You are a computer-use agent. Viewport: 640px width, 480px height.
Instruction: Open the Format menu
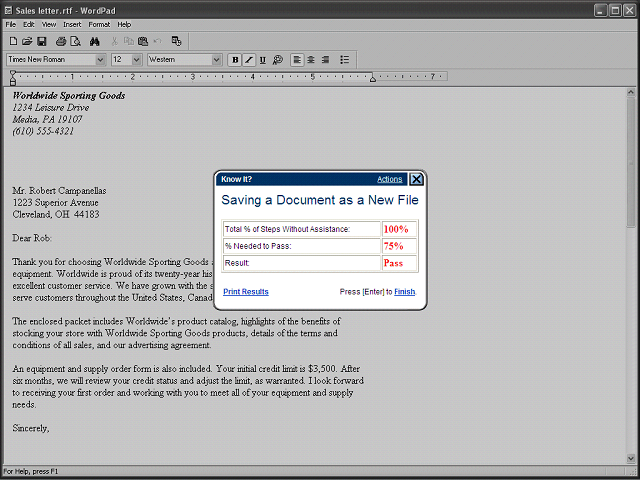(99, 24)
